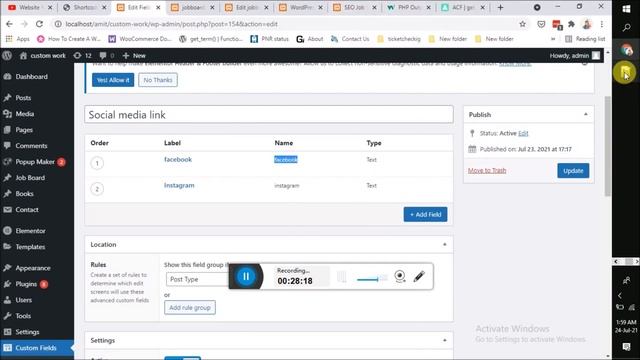Screen dimensions: 640x360
Task: Open the taskbar notifications icon
Action: pyautogui.click(x=626, y=347)
